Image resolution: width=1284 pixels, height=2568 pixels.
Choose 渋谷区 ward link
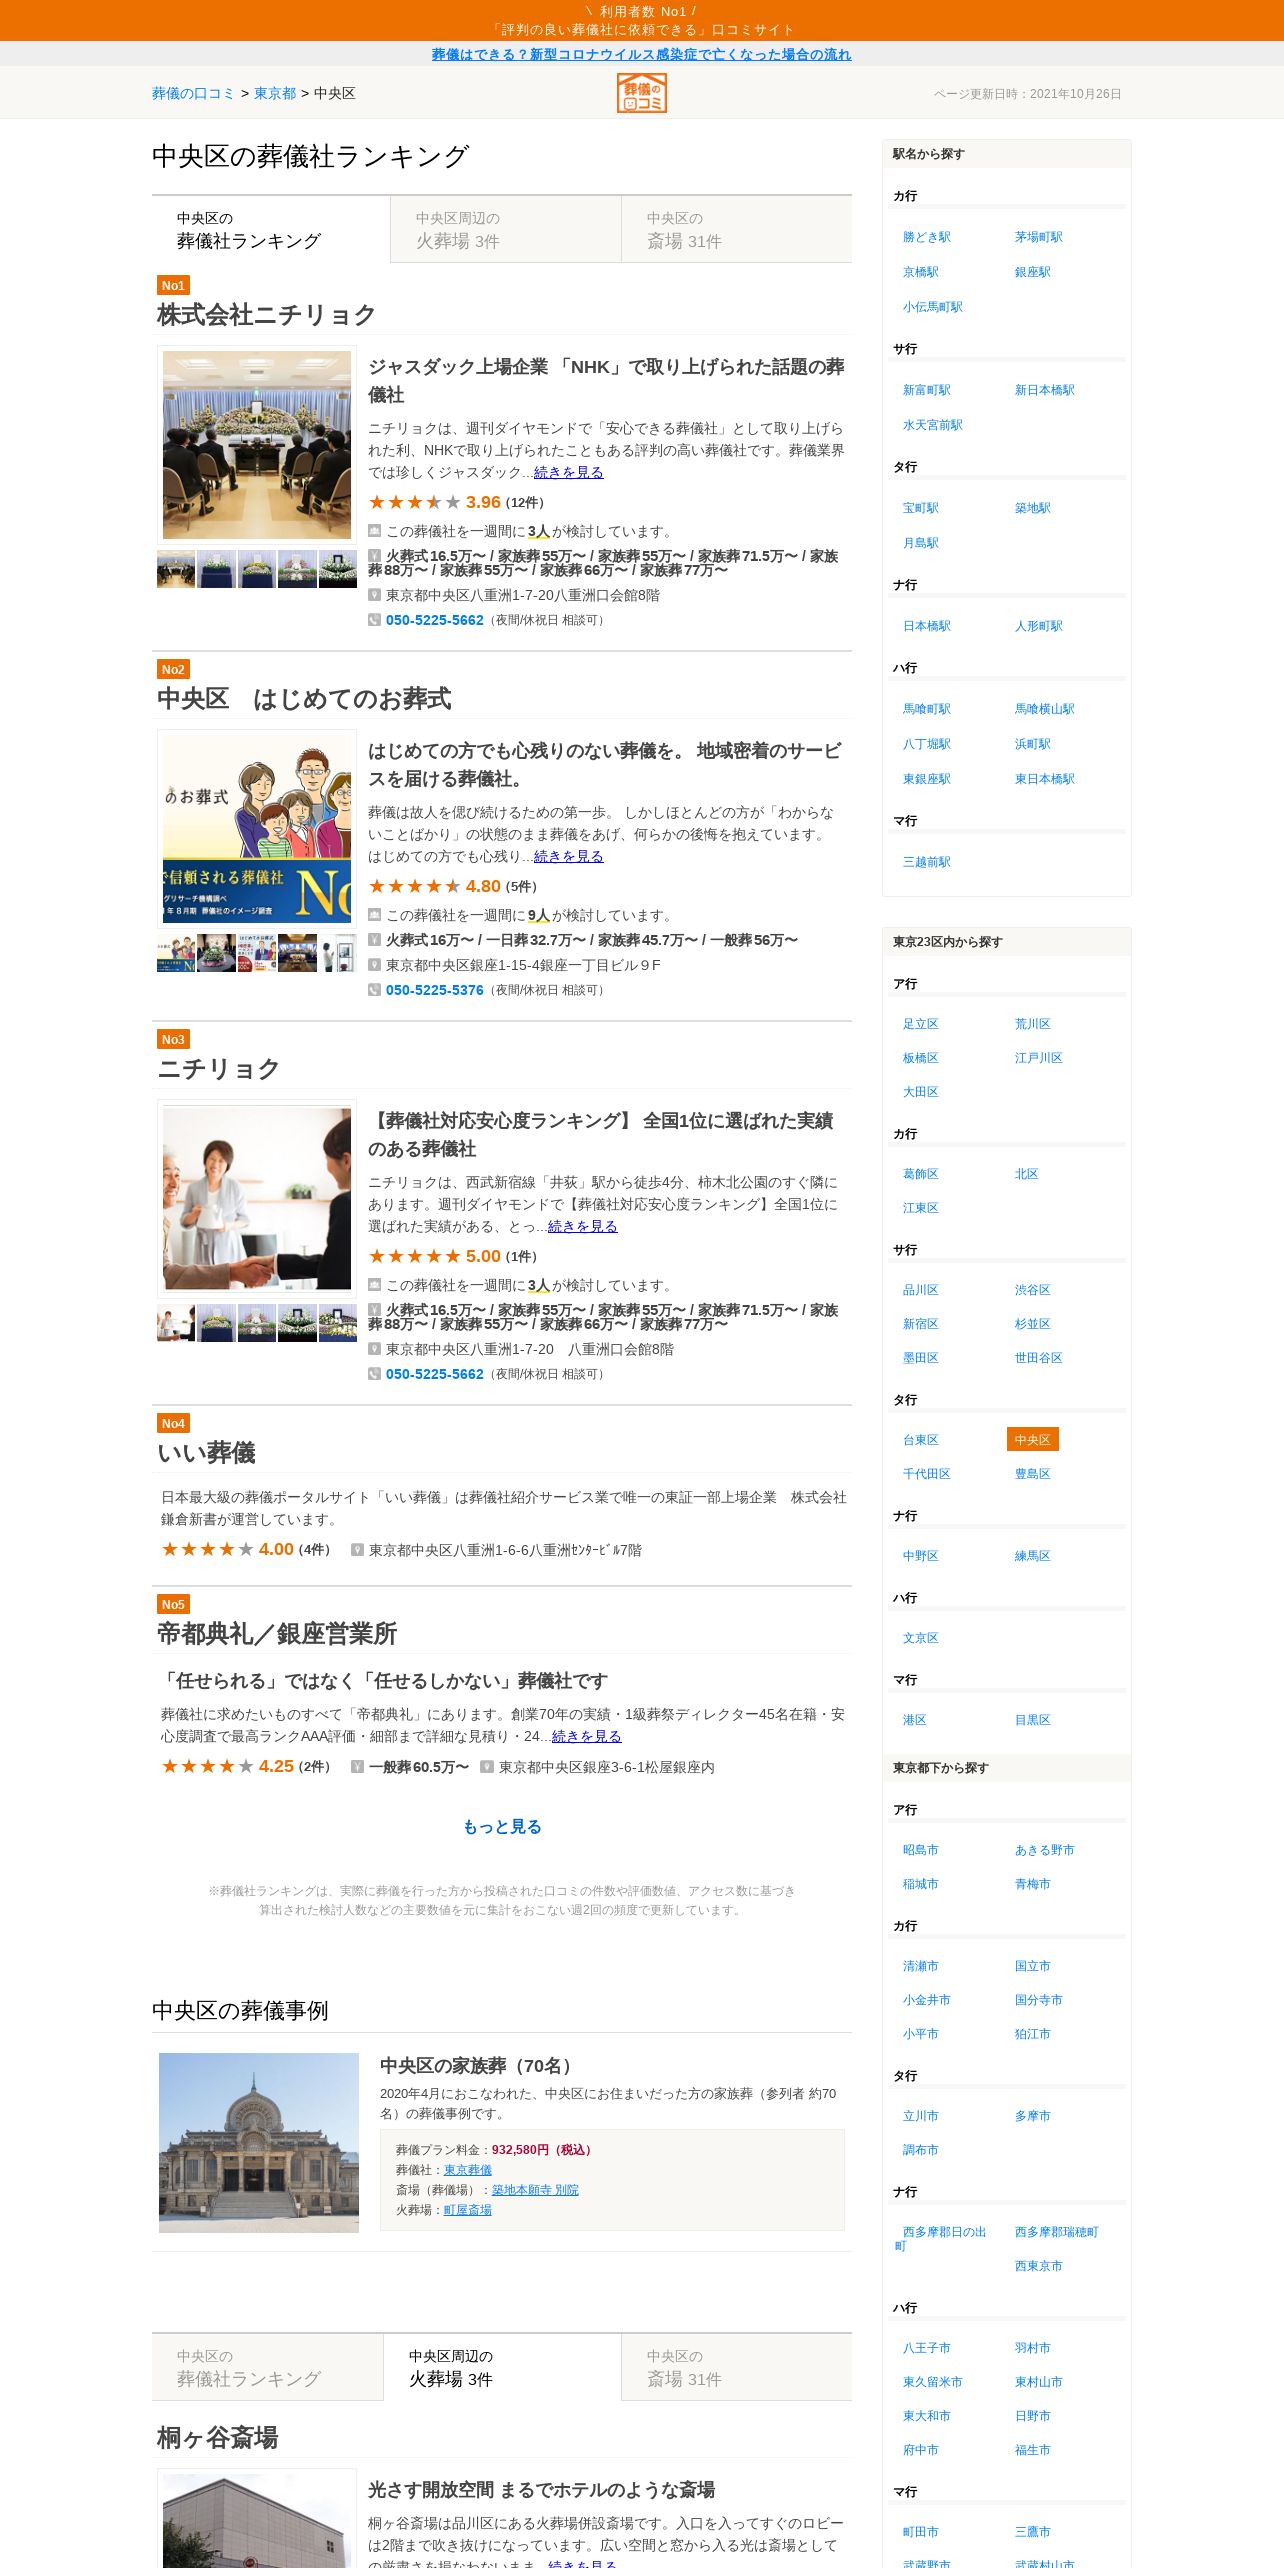tap(1033, 1290)
